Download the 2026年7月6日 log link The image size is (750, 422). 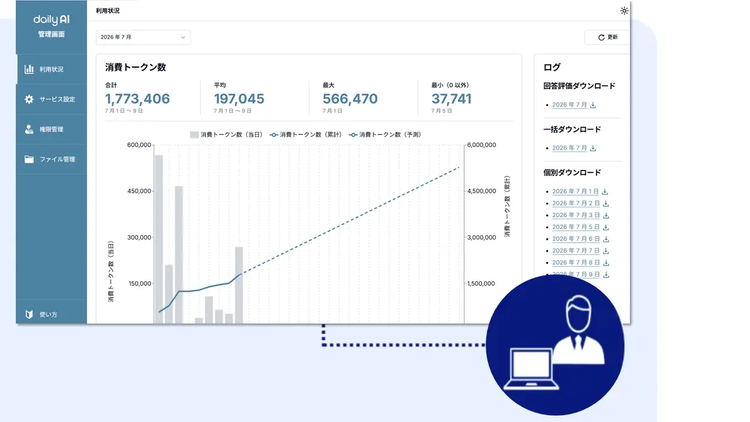tap(576, 239)
